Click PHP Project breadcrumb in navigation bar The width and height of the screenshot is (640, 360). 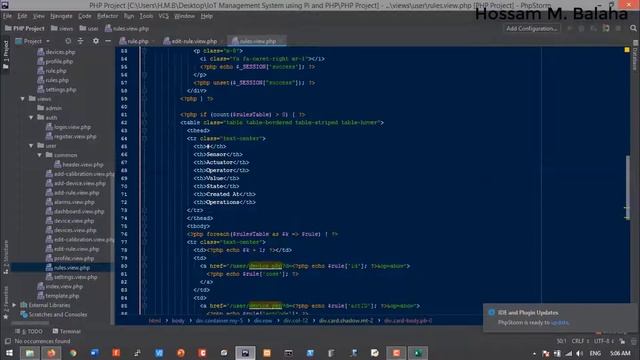pos(24,28)
